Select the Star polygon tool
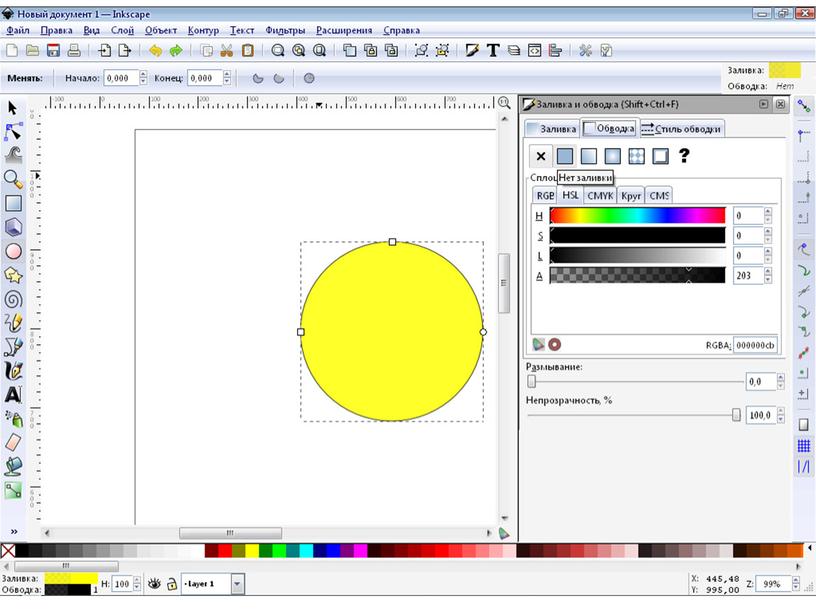Screen dimensions: 816x613 coord(13,275)
